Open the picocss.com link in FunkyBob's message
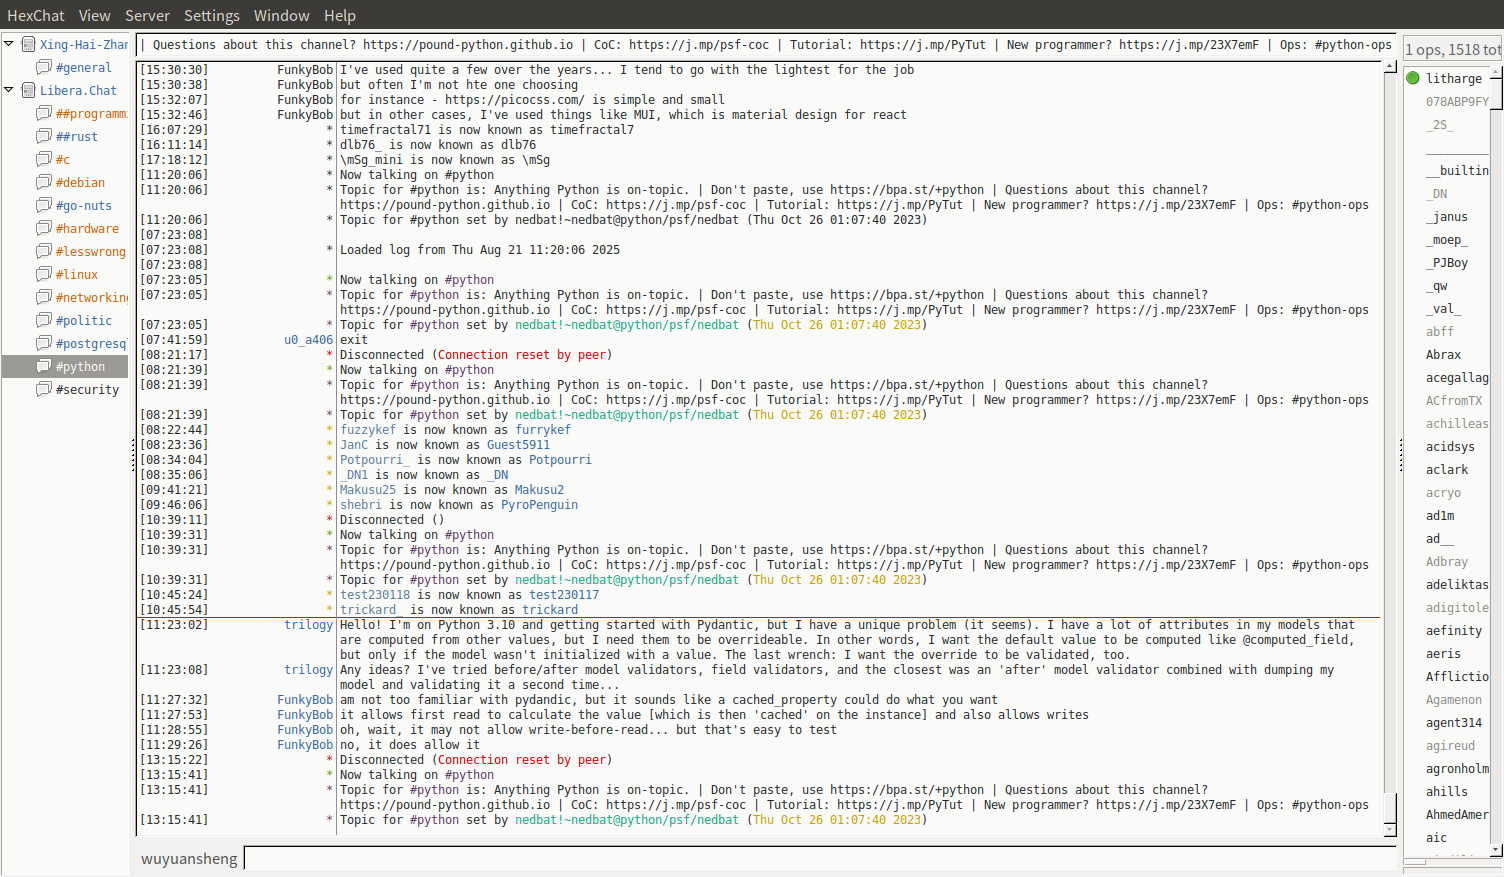The width and height of the screenshot is (1504, 877). (x=515, y=99)
